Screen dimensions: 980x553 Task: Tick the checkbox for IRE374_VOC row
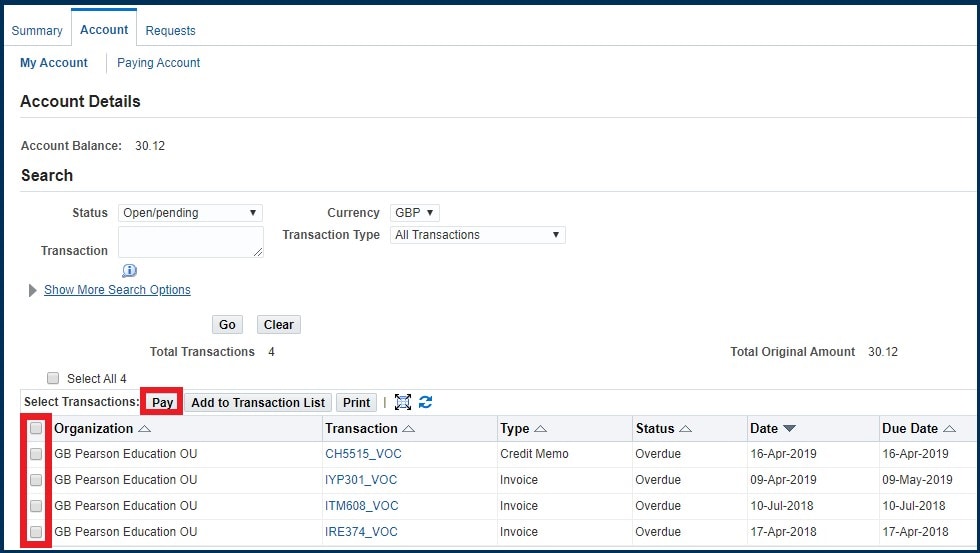click(x=36, y=532)
